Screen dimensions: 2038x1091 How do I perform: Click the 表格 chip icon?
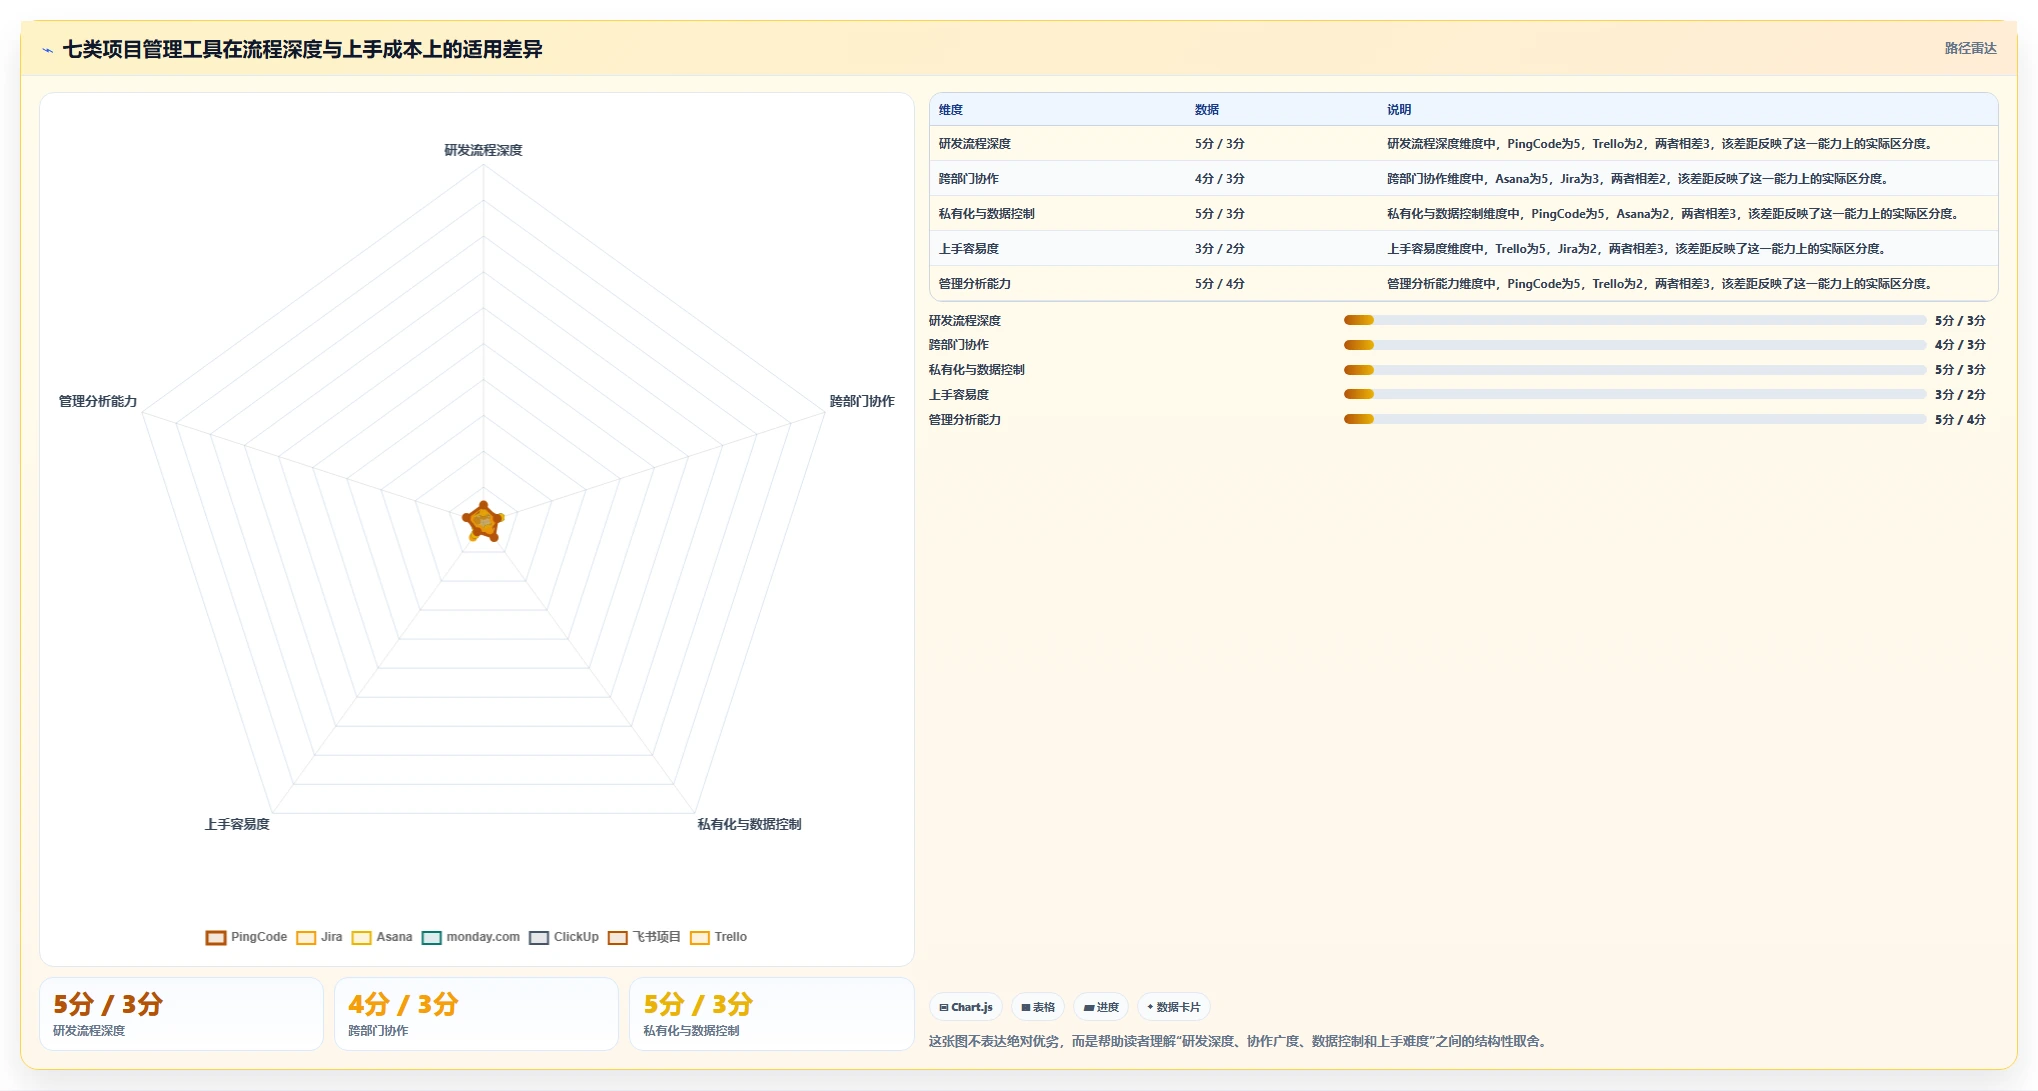(1026, 1007)
